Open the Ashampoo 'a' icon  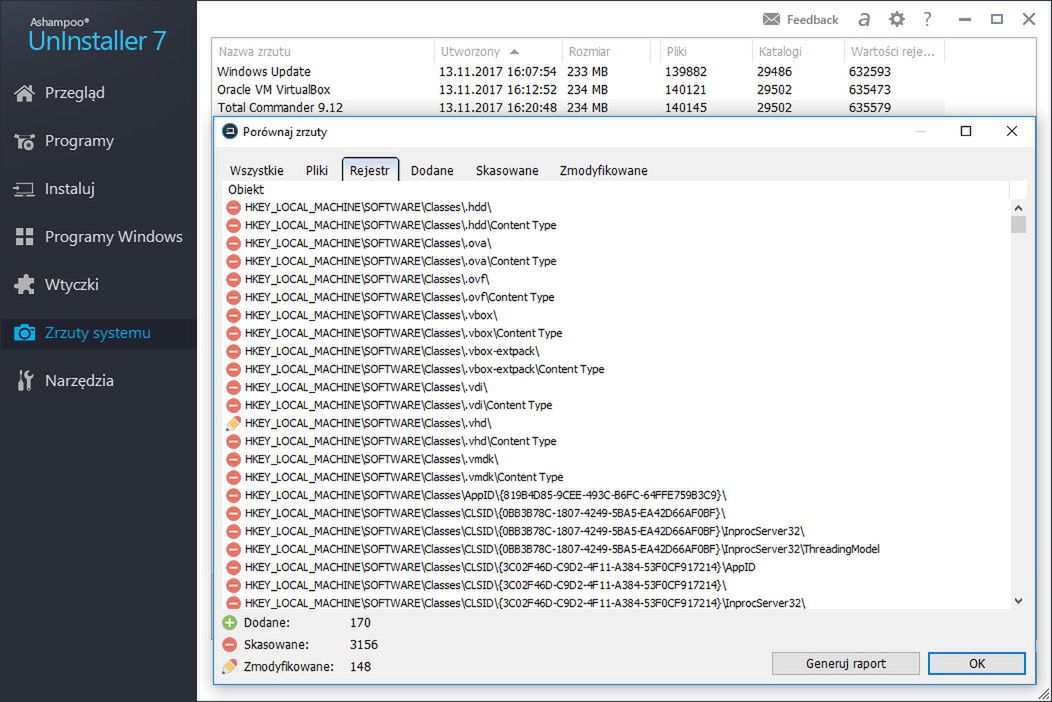864,19
